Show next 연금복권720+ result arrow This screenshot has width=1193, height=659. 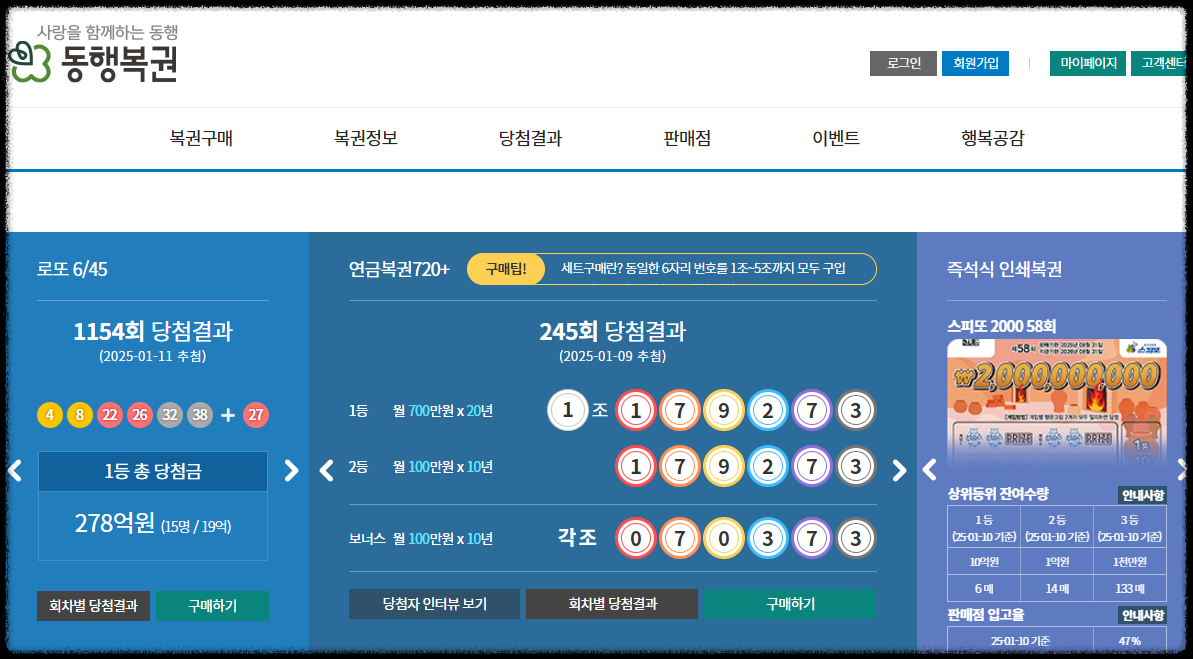tap(899, 470)
